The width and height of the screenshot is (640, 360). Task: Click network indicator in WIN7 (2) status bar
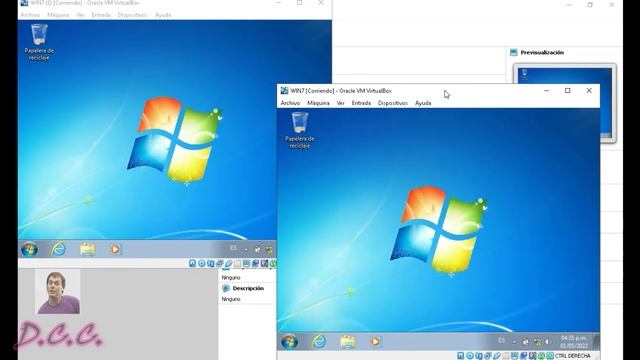[x=220, y=263]
